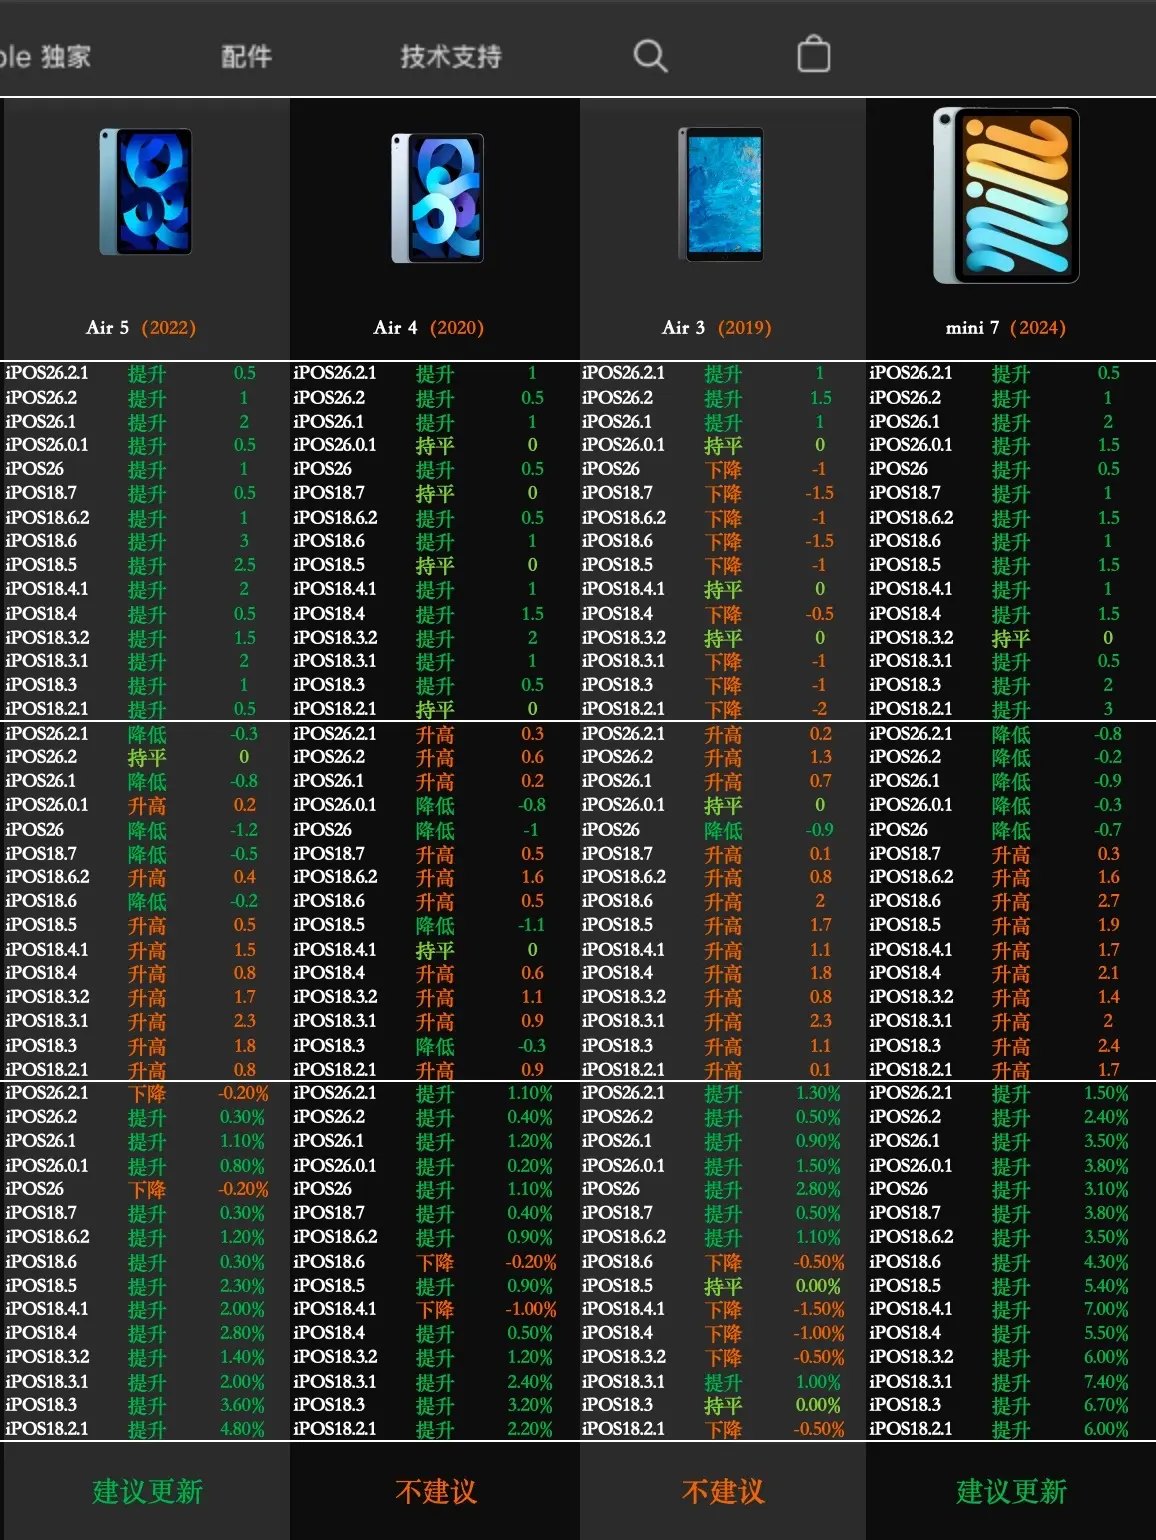Click the 2.30% value in Air 5 column

(x=242, y=1286)
